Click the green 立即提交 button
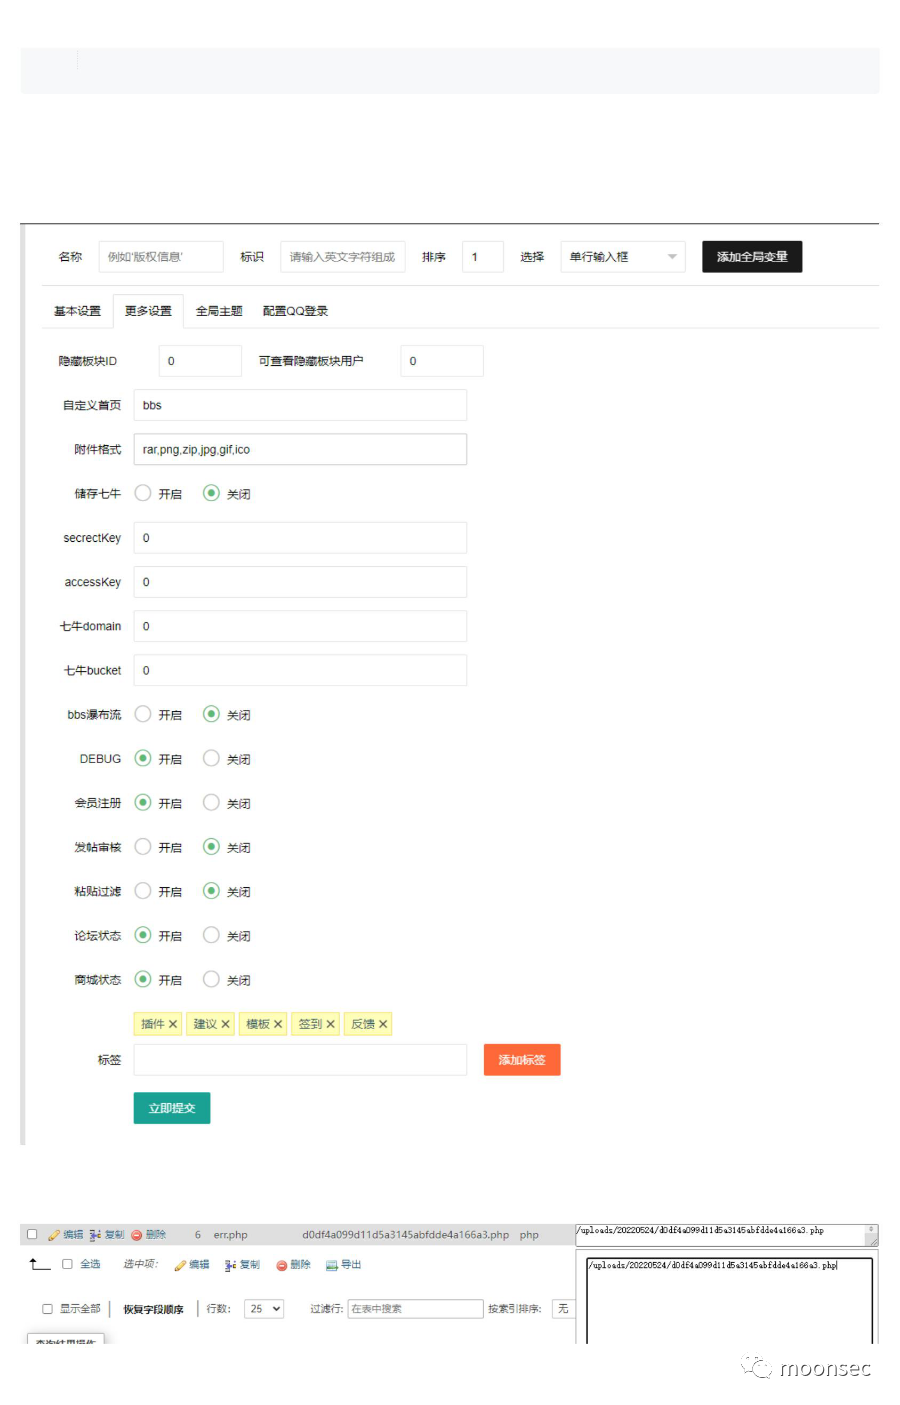The image size is (900, 1405). (172, 1108)
